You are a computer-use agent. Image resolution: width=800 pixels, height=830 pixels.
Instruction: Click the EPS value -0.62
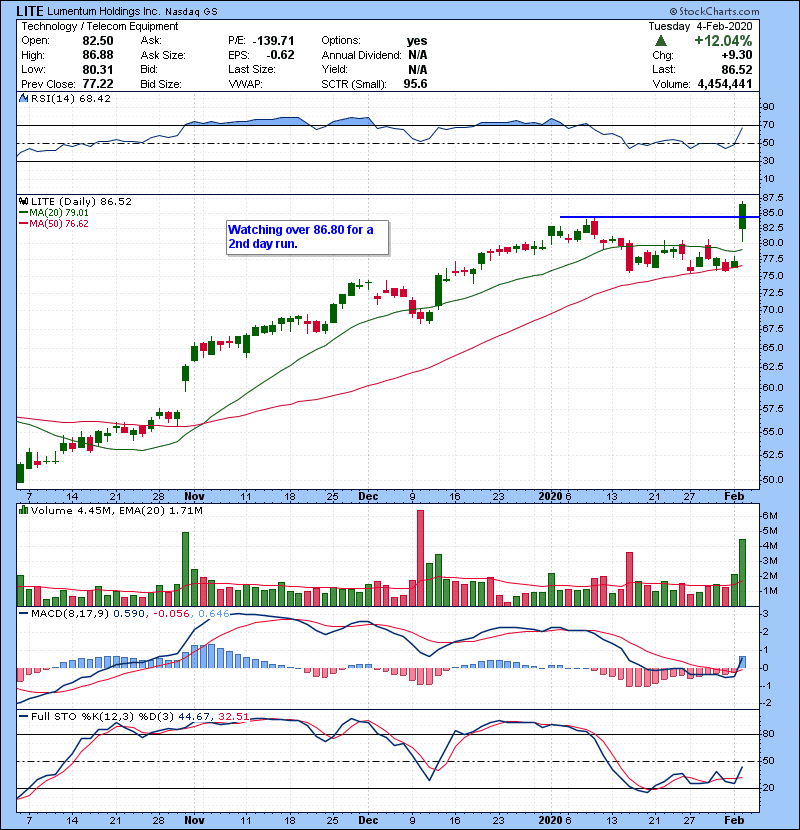(x=280, y=55)
